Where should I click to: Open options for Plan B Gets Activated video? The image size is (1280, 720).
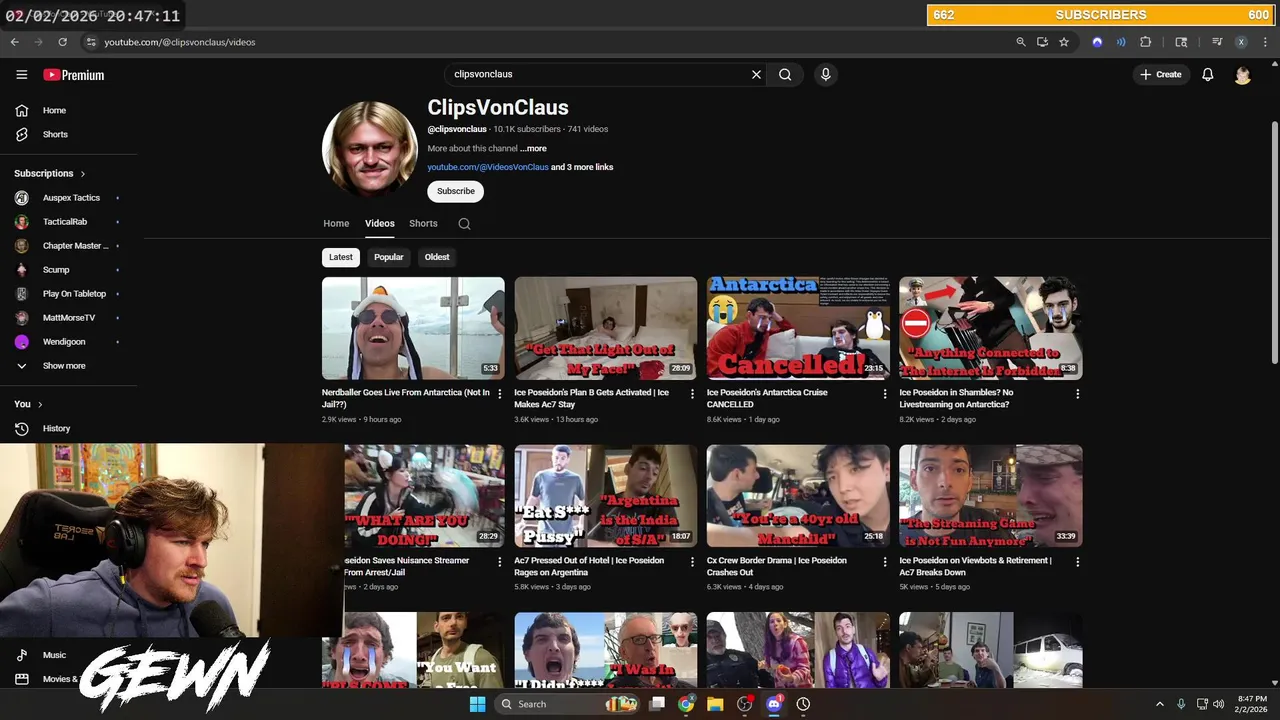coord(692,394)
